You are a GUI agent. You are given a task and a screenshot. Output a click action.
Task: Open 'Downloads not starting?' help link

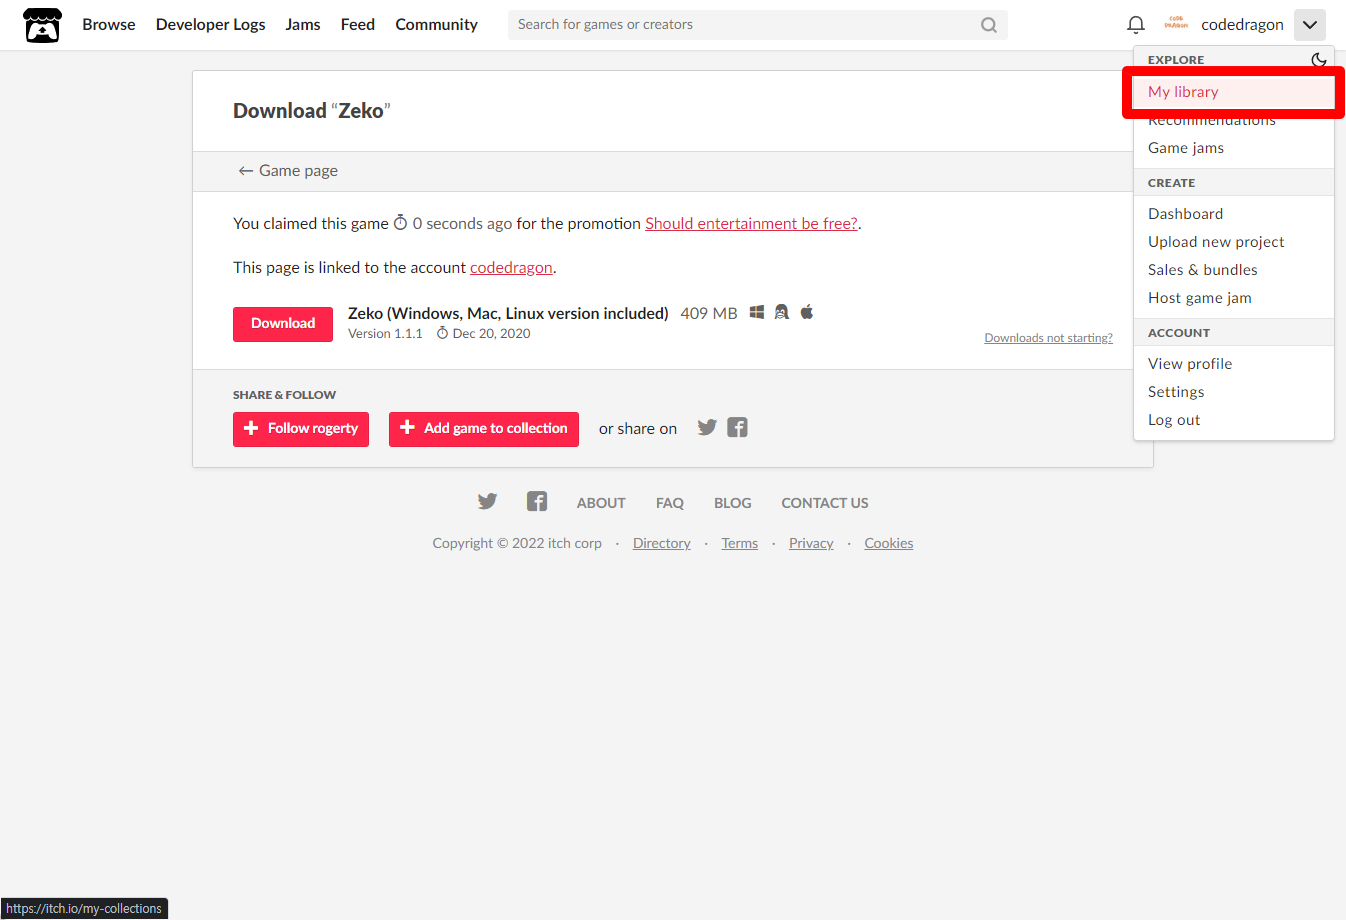(x=1048, y=338)
